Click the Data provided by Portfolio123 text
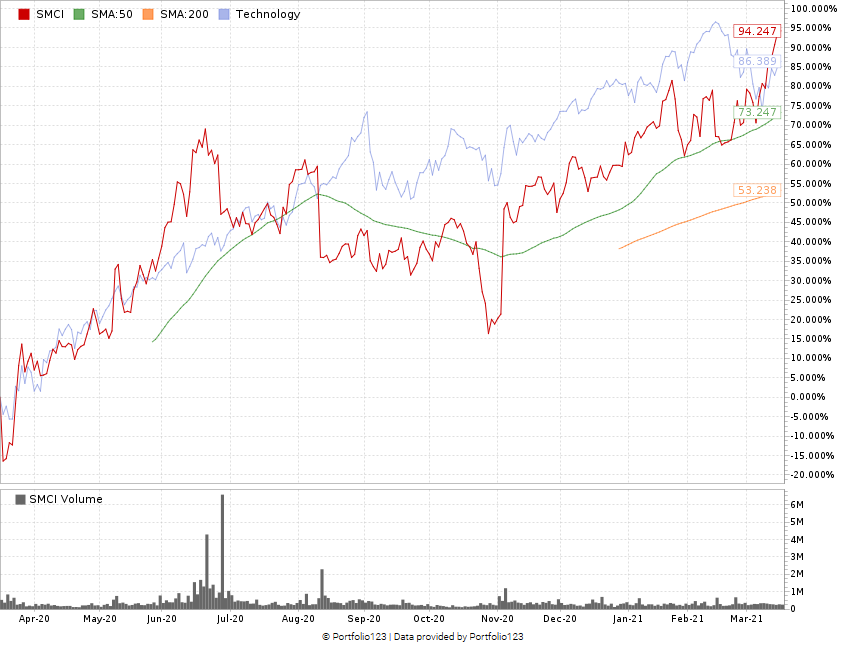 point(459,637)
